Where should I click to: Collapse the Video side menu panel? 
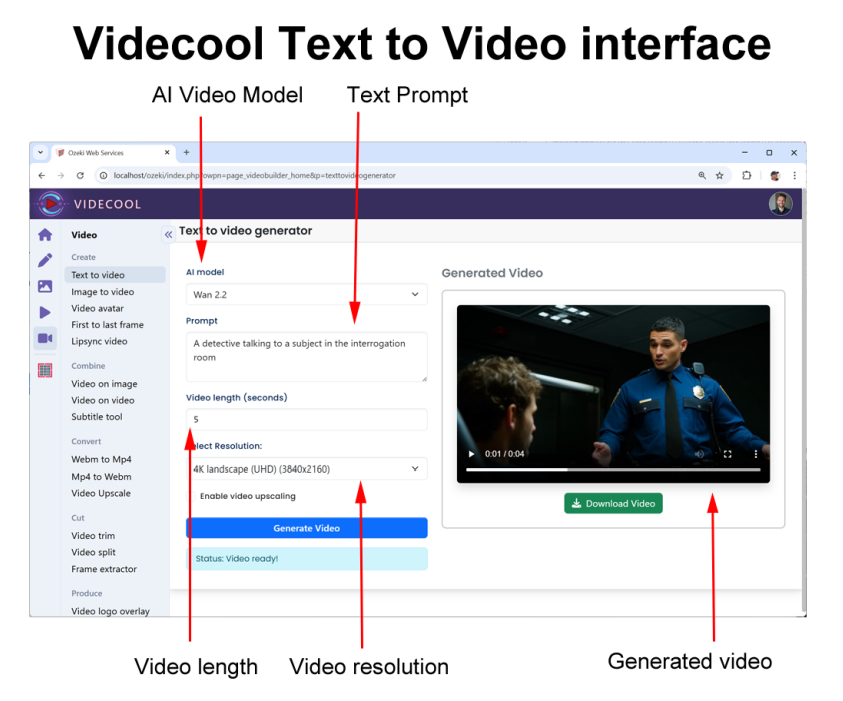coord(168,235)
